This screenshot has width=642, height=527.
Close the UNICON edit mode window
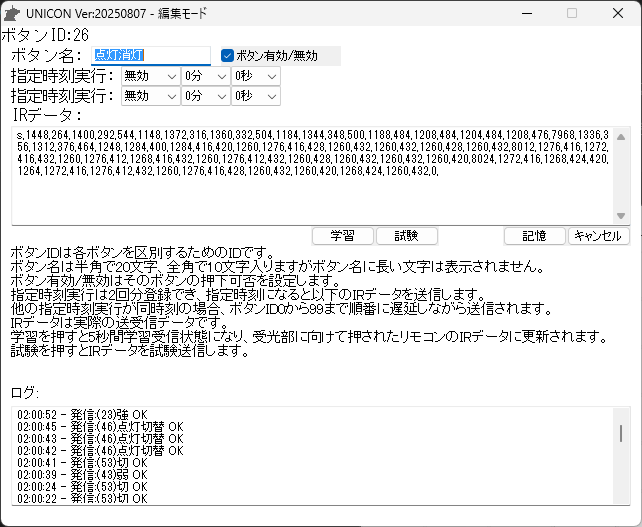pyautogui.click(x=618, y=13)
